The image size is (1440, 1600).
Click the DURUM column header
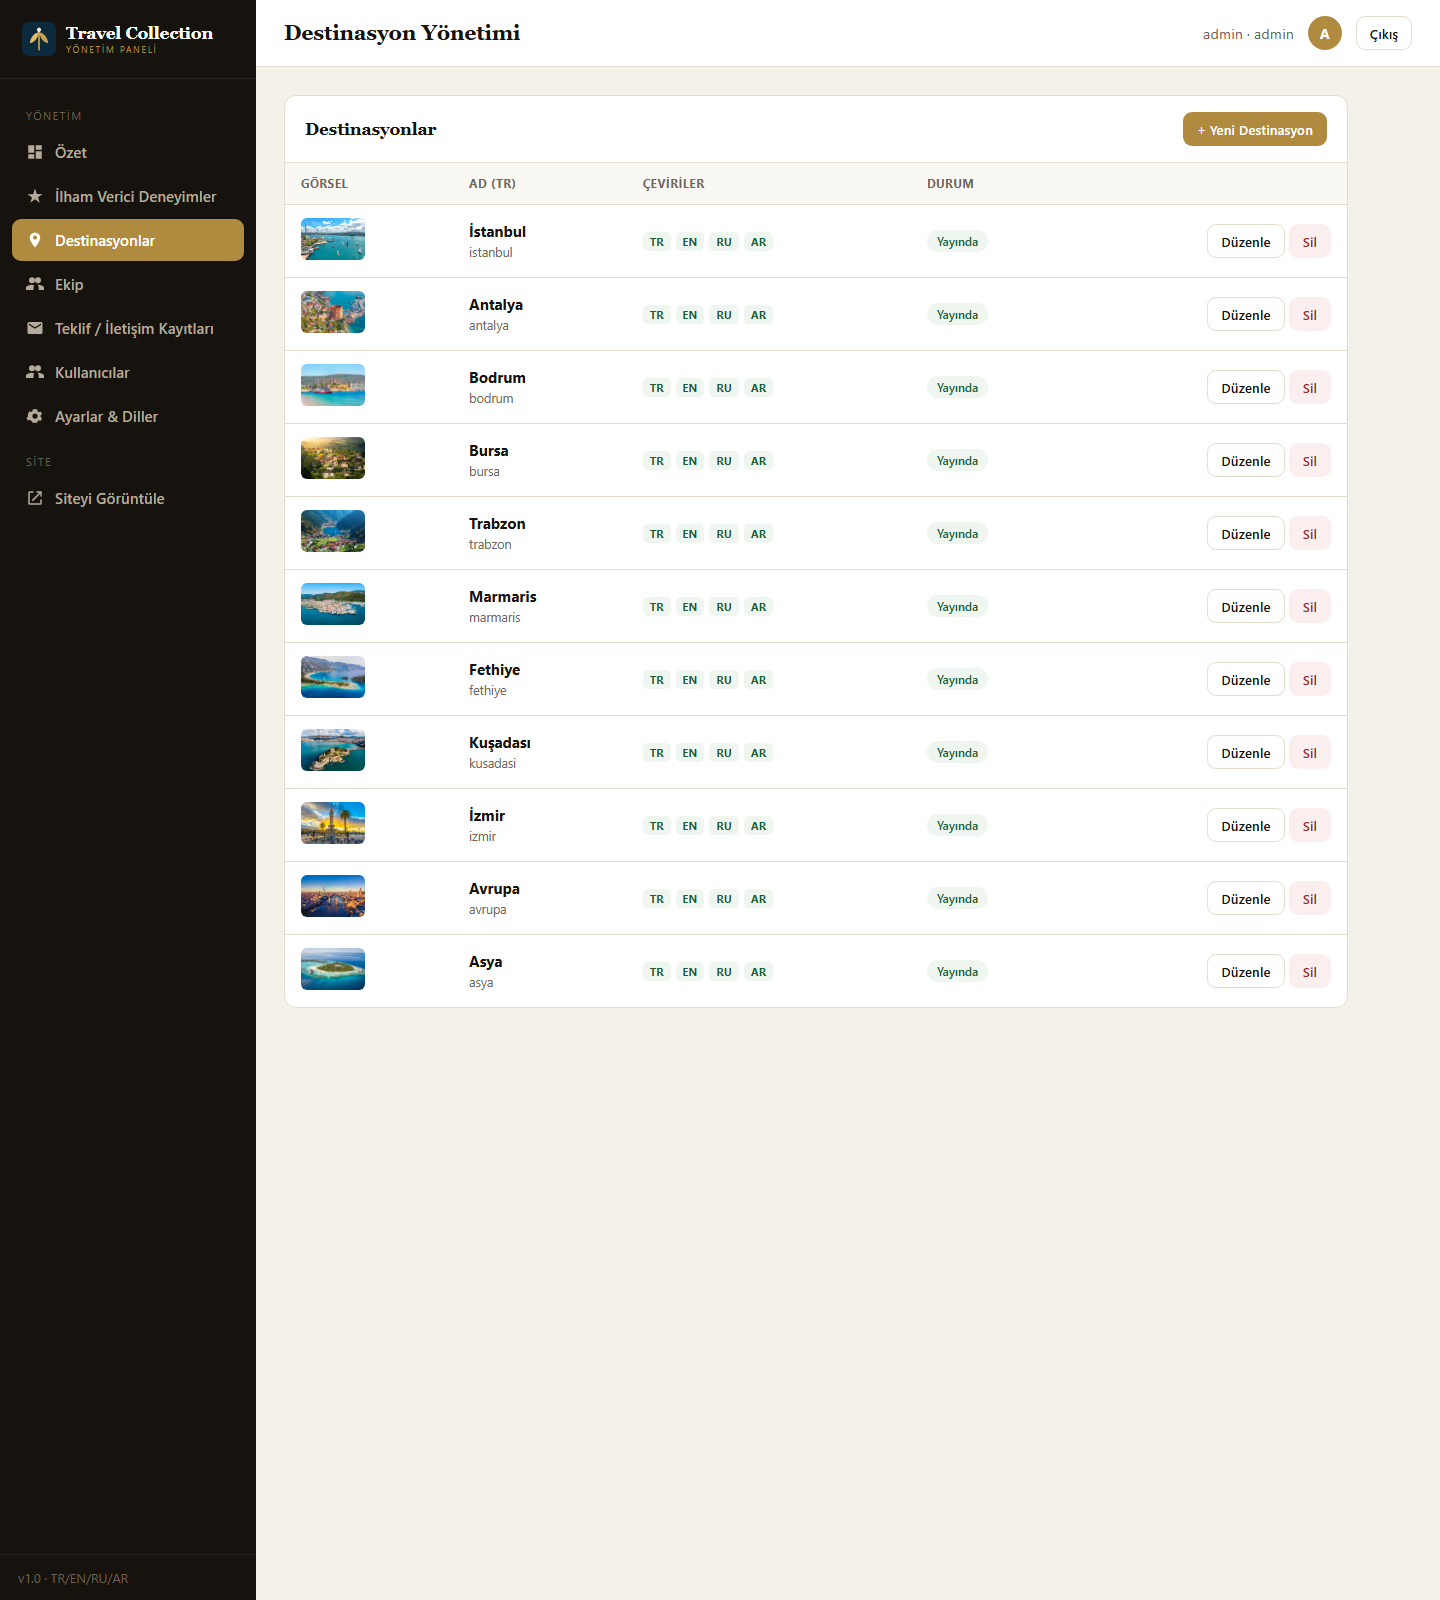coord(950,183)
